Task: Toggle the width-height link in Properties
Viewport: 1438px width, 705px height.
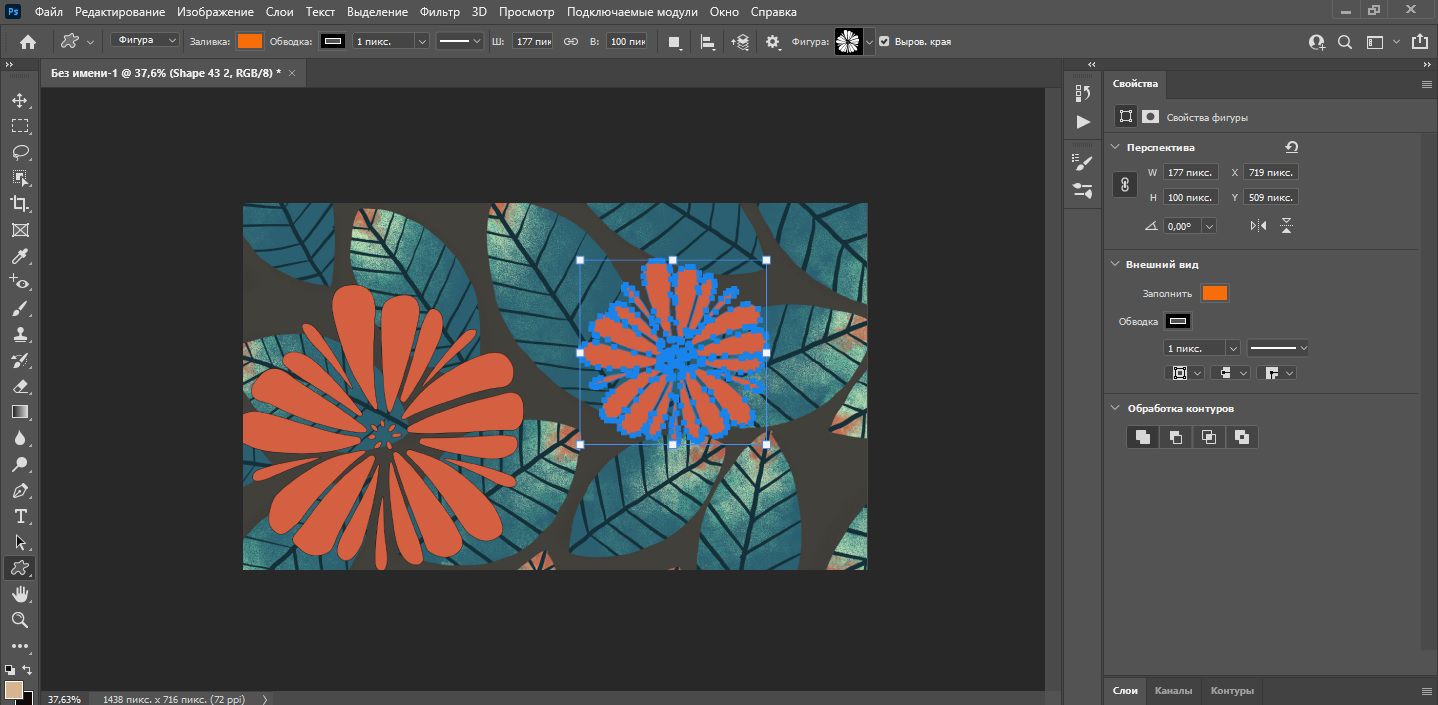Action: click(1125, 185)
